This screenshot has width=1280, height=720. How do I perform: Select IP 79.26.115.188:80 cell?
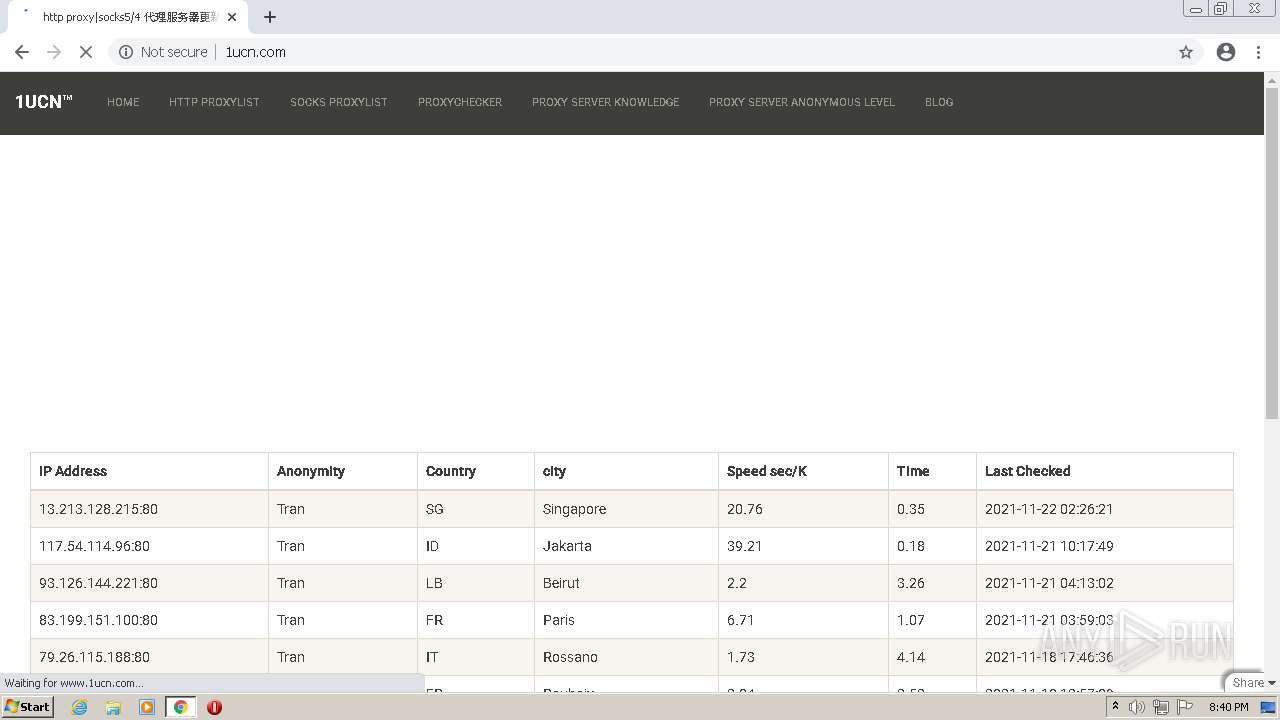click(x=150, y=657)
